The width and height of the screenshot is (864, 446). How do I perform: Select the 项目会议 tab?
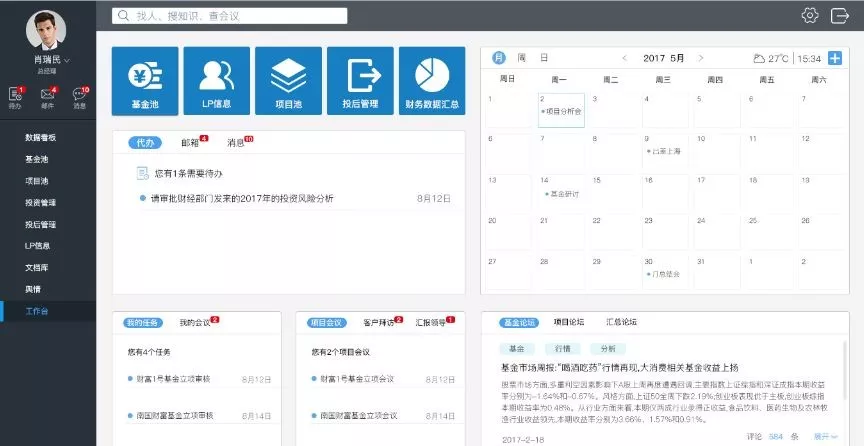327,323
